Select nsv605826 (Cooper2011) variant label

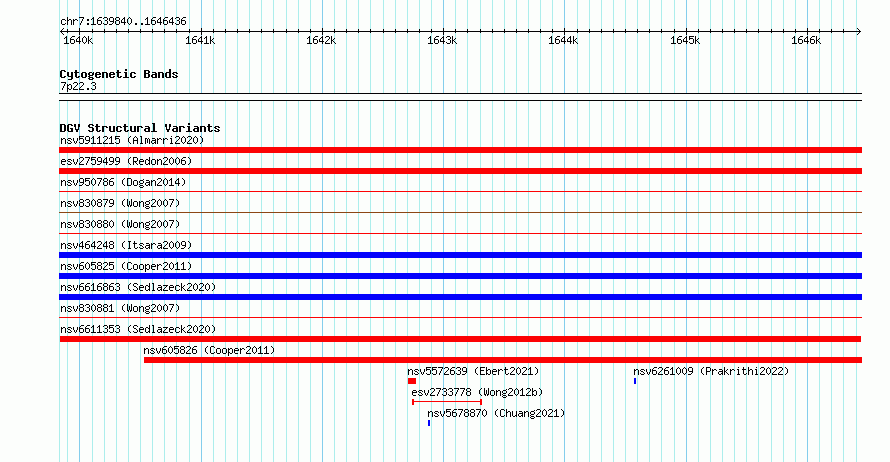[209, 350]
